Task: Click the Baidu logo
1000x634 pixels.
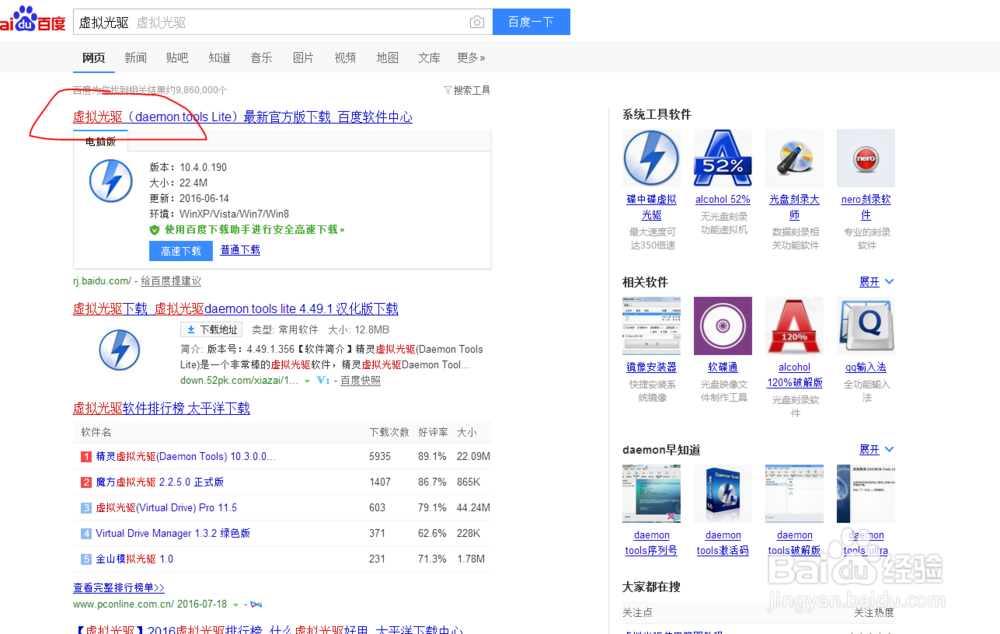Action: click(x=32, y=20)
